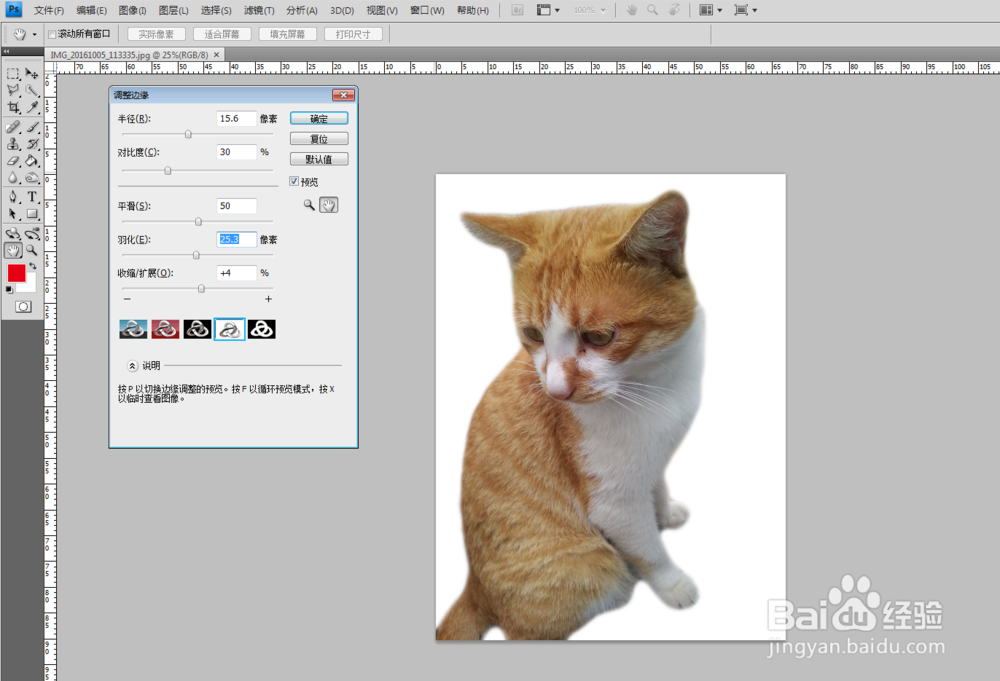Choose the On Black preview mode

(x=197, y=329)
